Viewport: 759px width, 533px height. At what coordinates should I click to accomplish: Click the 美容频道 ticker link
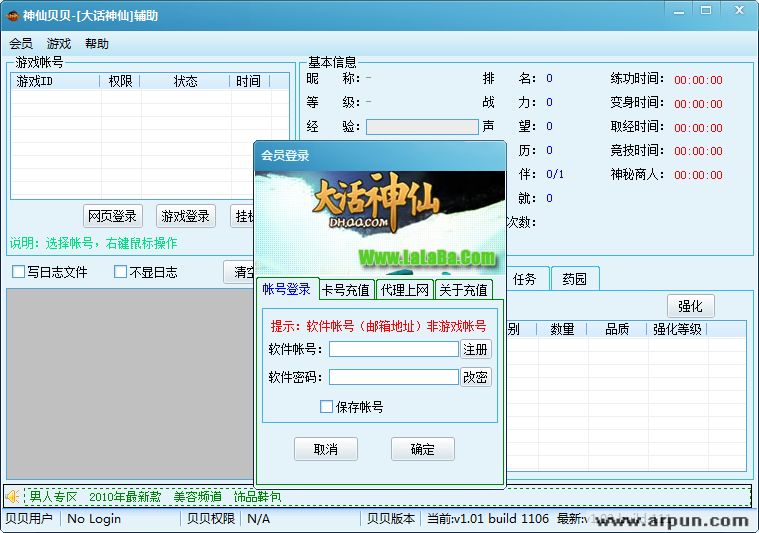(x=197, y=497)
